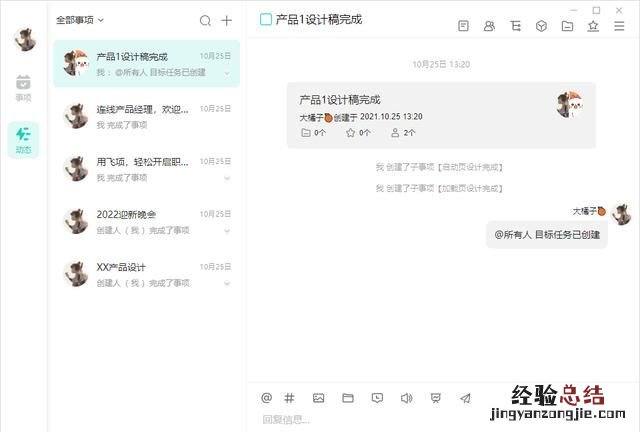Open the members icon in header

coord(489,26)
